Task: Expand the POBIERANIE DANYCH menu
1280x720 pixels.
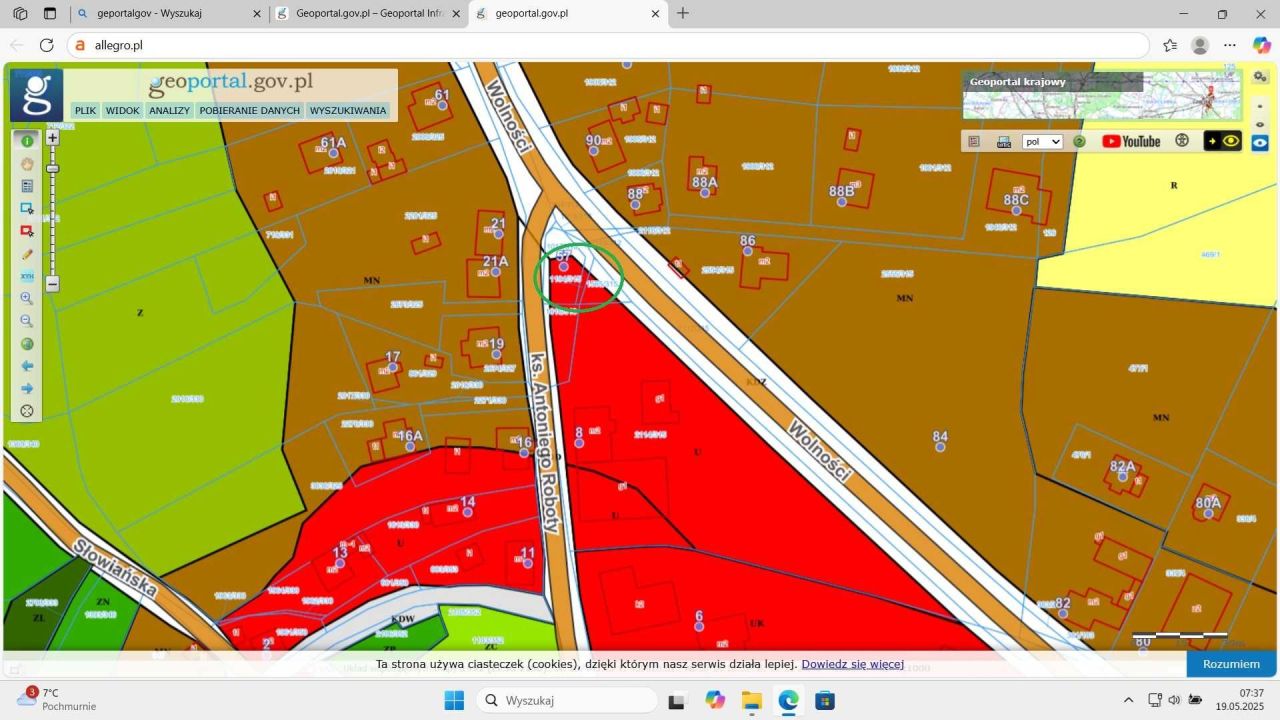Action: click(249, 111)
